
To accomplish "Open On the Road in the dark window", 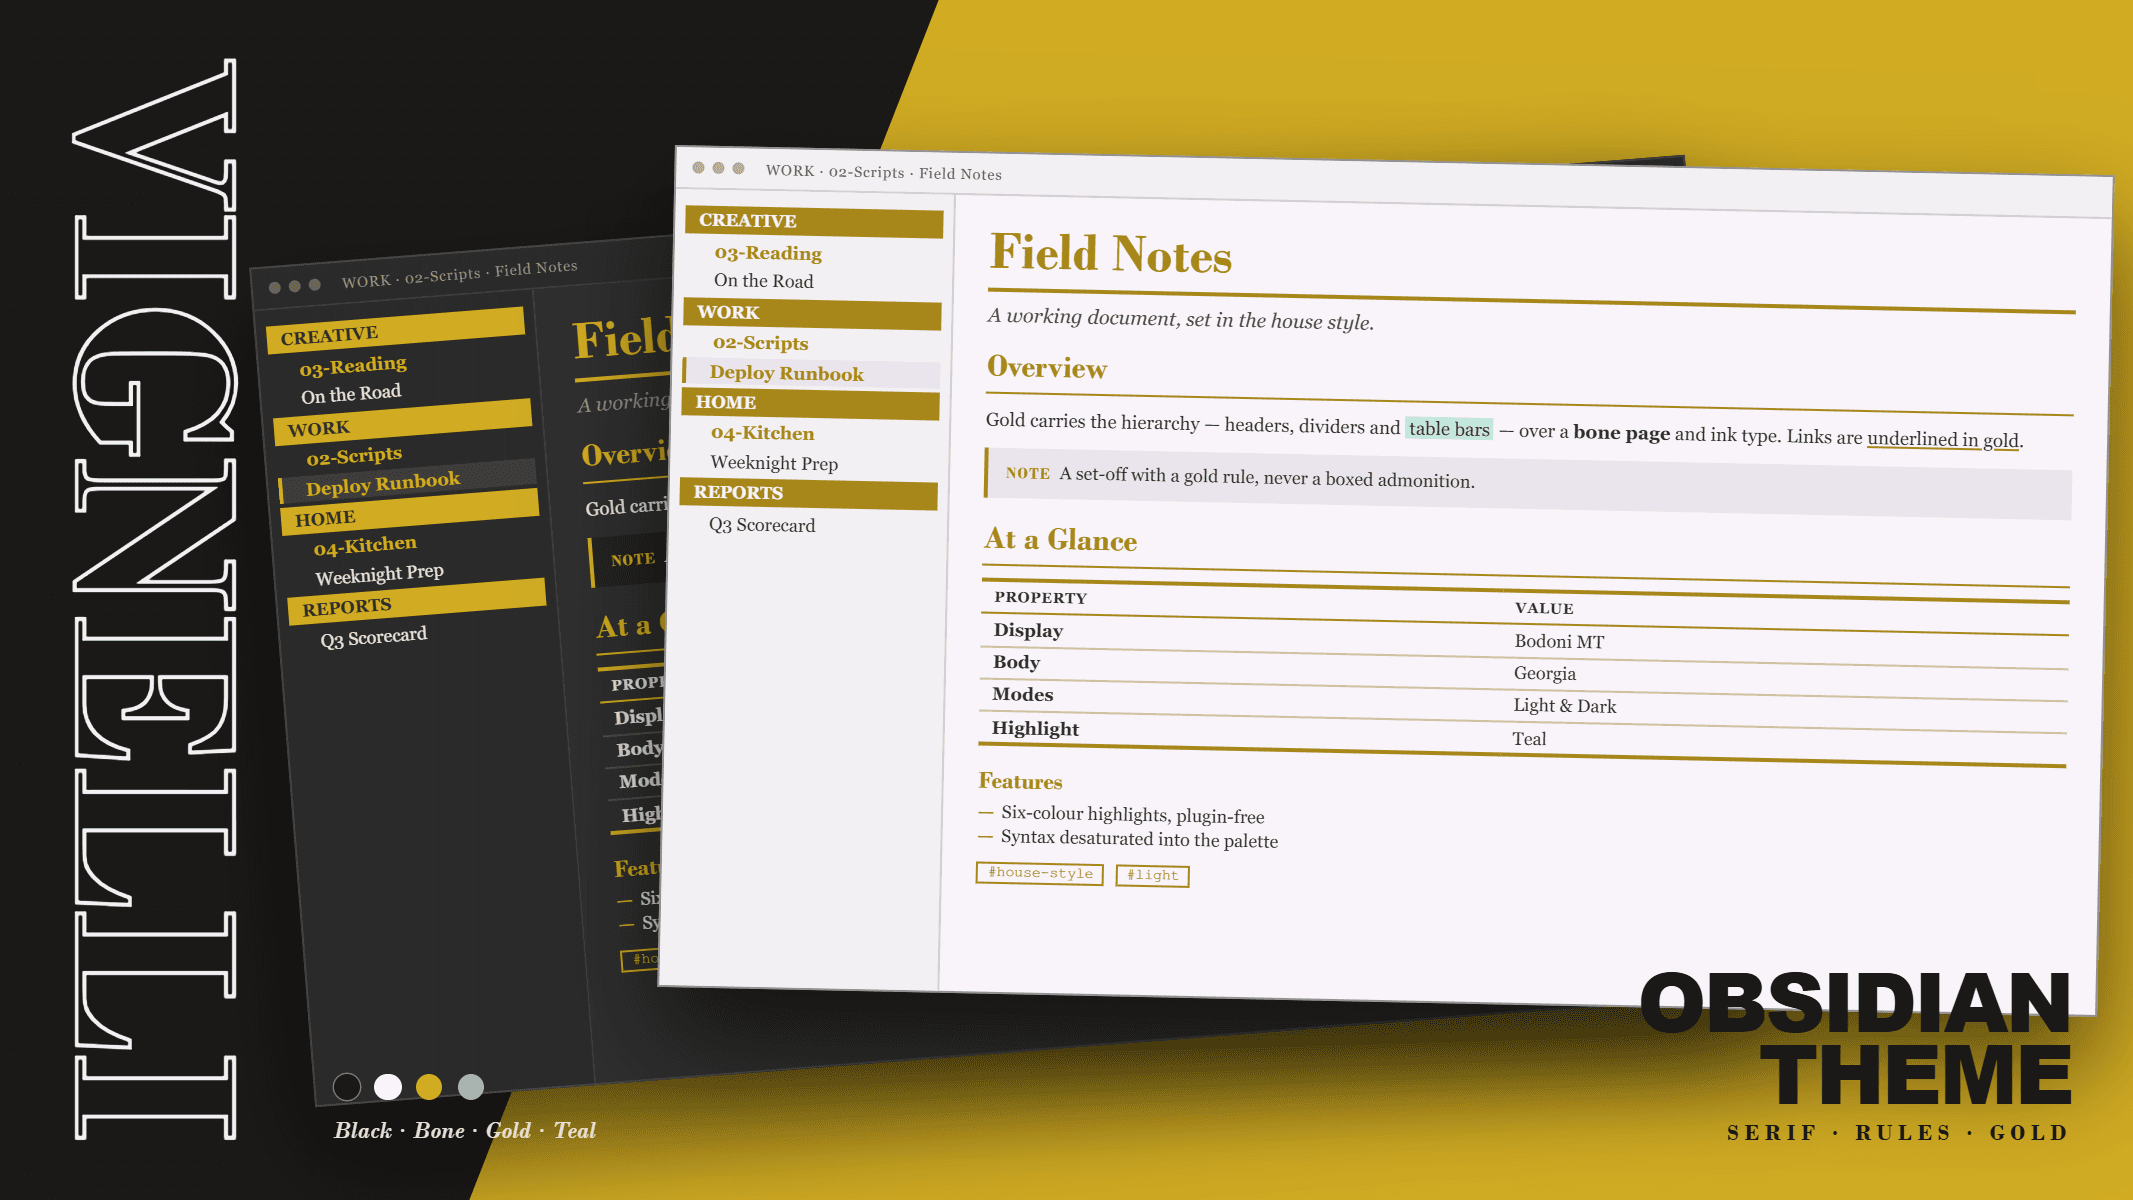I will 351,394.
